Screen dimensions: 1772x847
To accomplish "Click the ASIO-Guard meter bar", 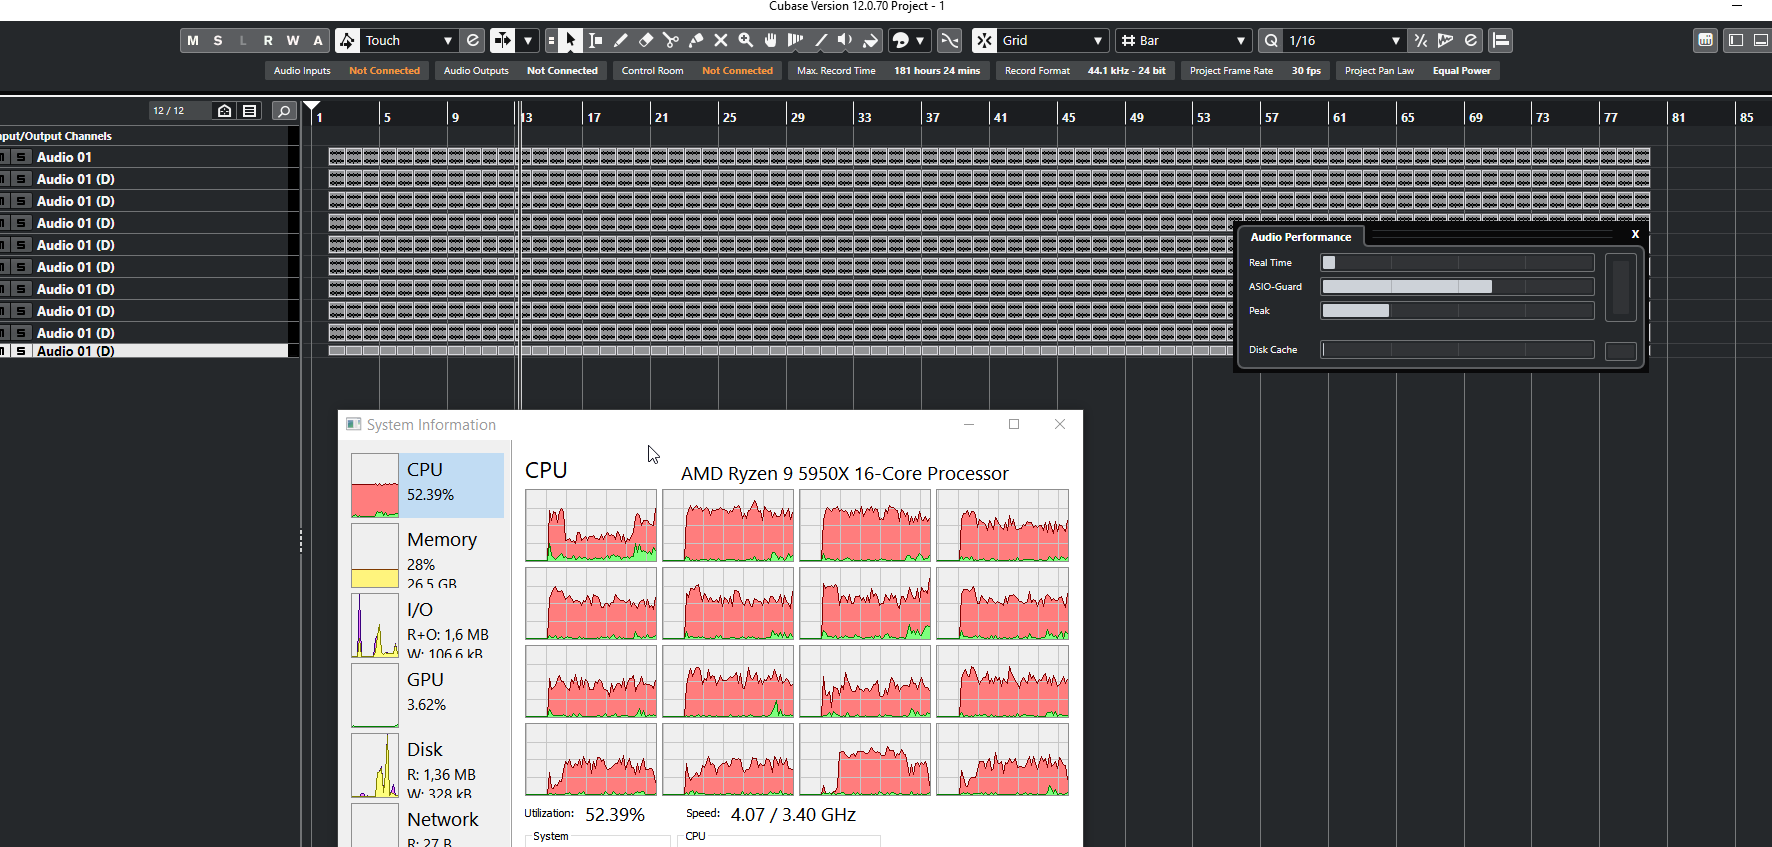I will pyautogui.click(x=1458, y=287).
